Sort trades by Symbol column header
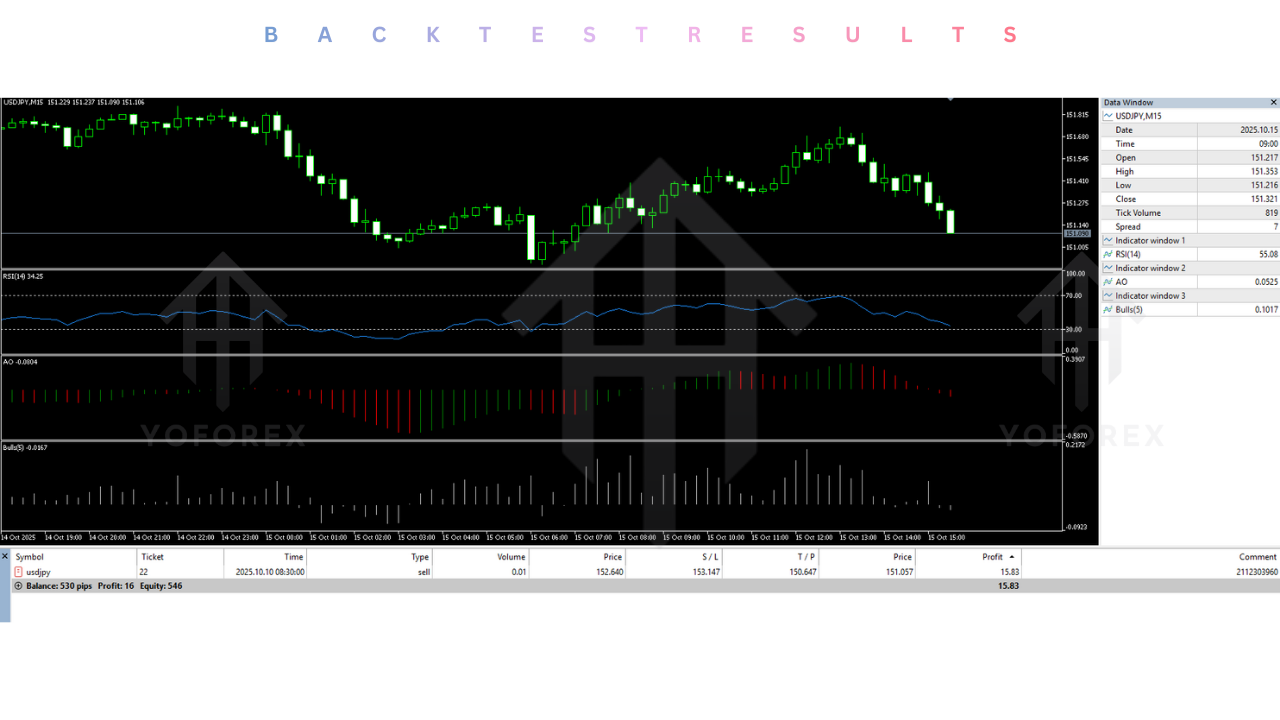The height and width of the screenshot is (720, 1280). click(30, 557)
